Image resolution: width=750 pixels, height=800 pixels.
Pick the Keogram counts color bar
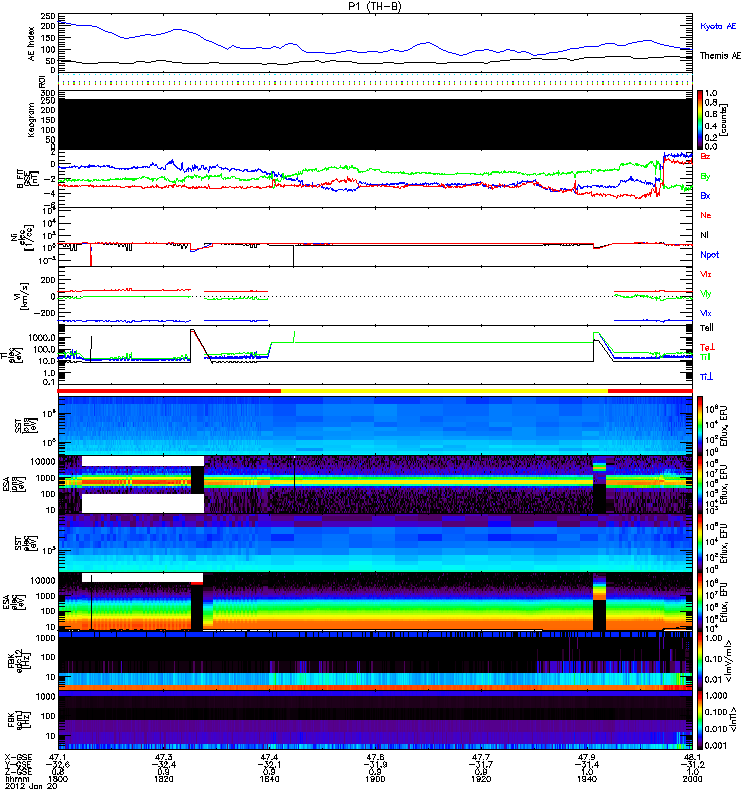point(700,120)
